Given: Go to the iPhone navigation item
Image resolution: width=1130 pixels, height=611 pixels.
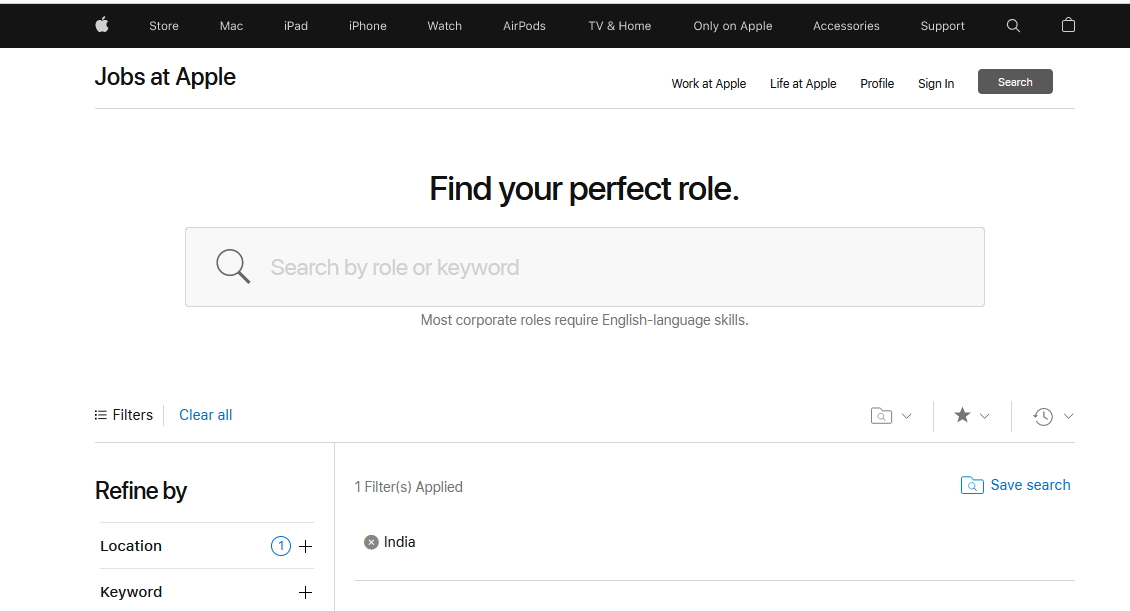Looking at the screenshot, I should (367, 26).
